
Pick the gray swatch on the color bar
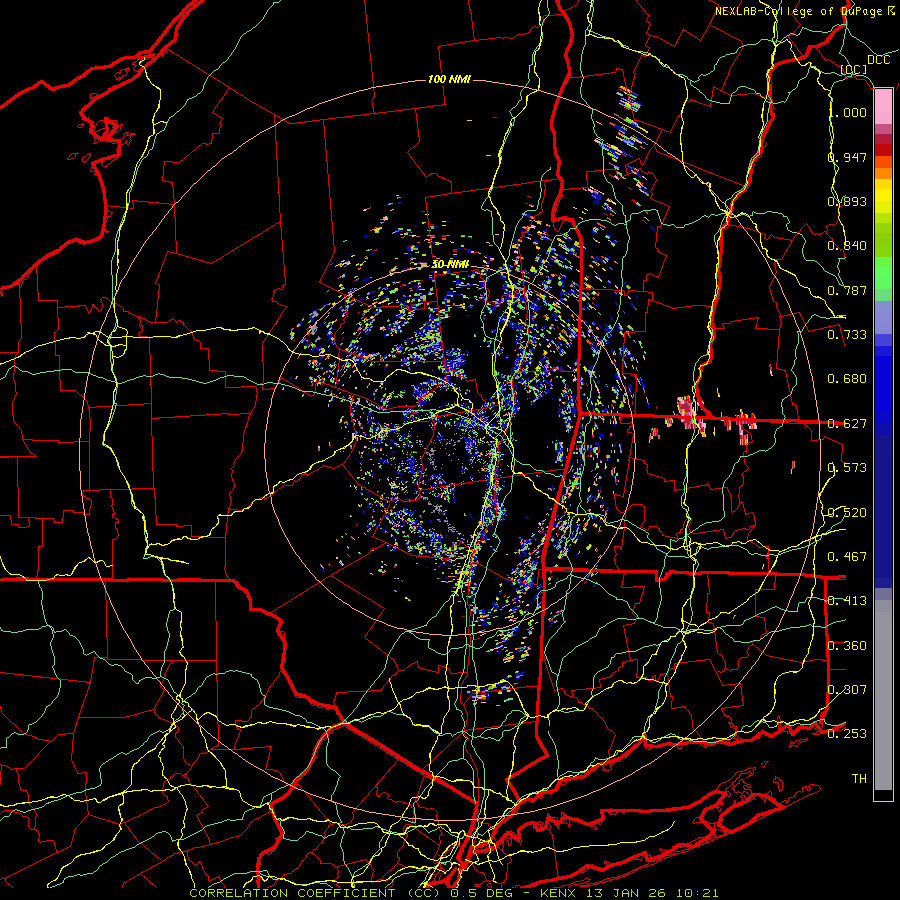(883, 695)
